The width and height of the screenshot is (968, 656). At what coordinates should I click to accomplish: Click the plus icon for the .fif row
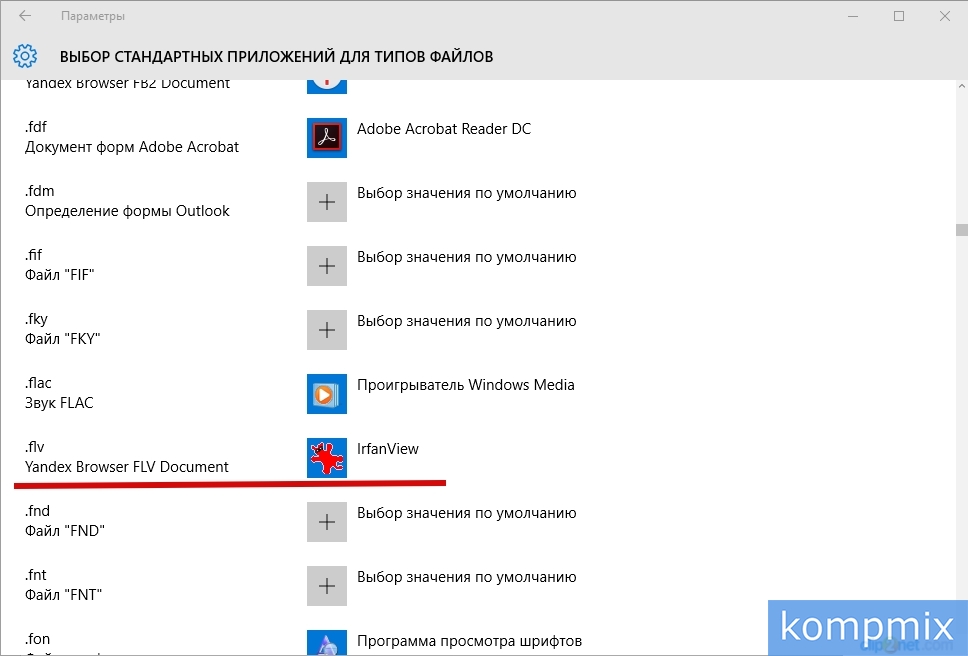pyautogui.click(x=327, y=266)
